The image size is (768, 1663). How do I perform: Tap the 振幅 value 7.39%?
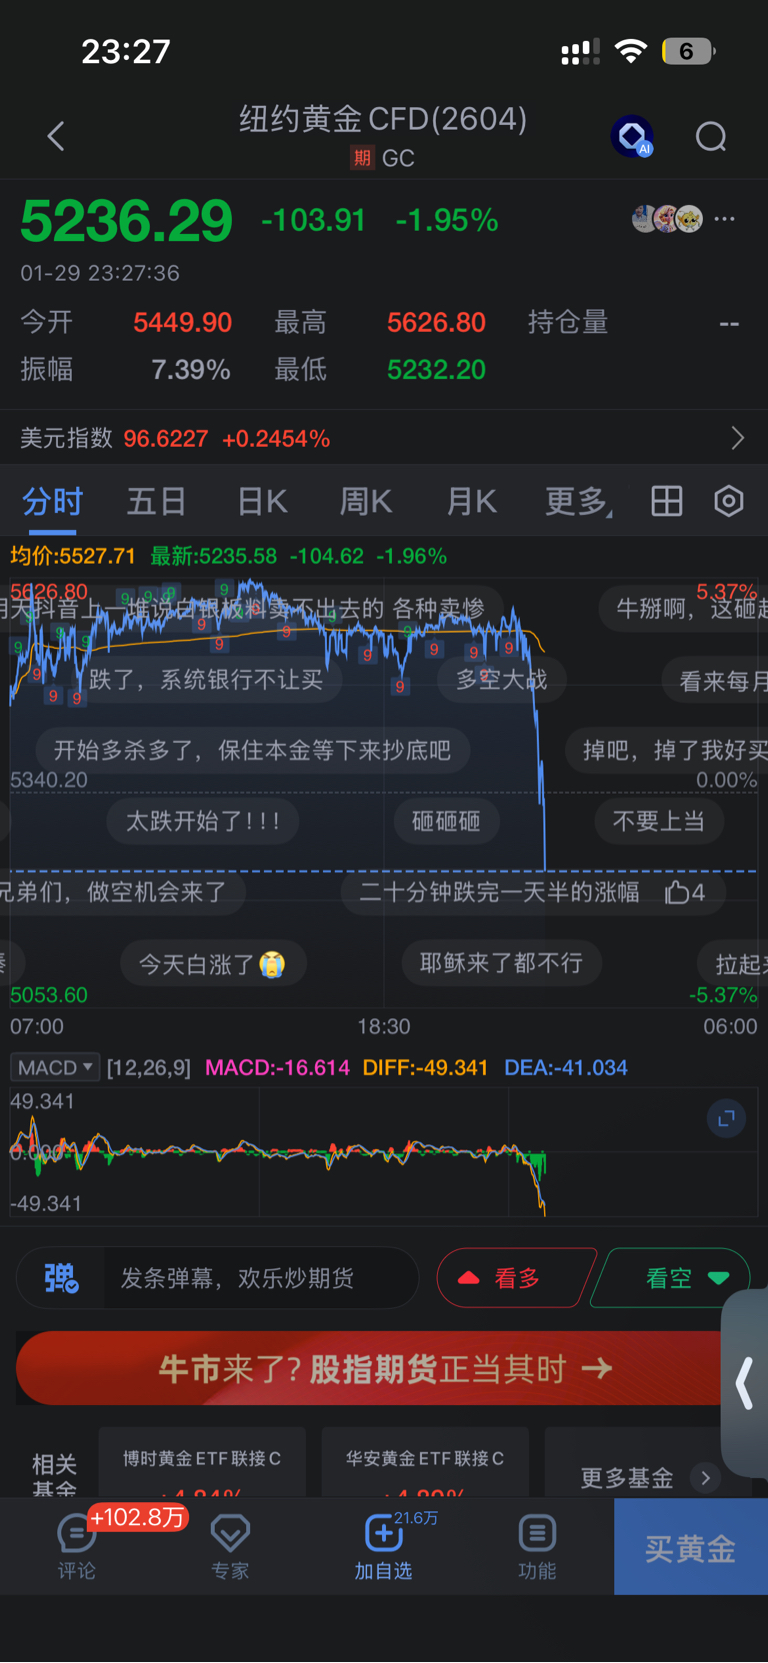coord(191,370)
